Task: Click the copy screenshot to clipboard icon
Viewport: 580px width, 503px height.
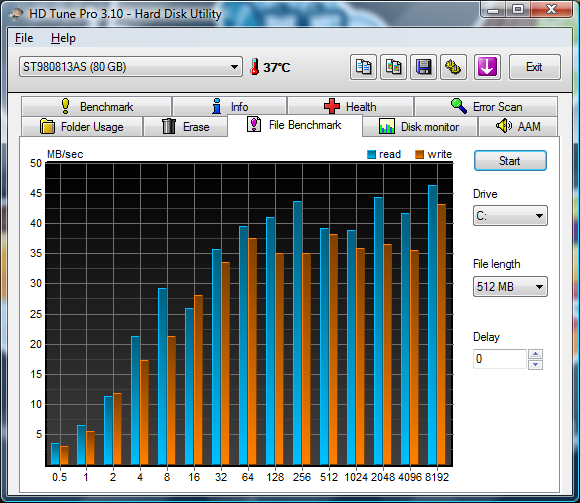Action: click(x=394, y=67)
